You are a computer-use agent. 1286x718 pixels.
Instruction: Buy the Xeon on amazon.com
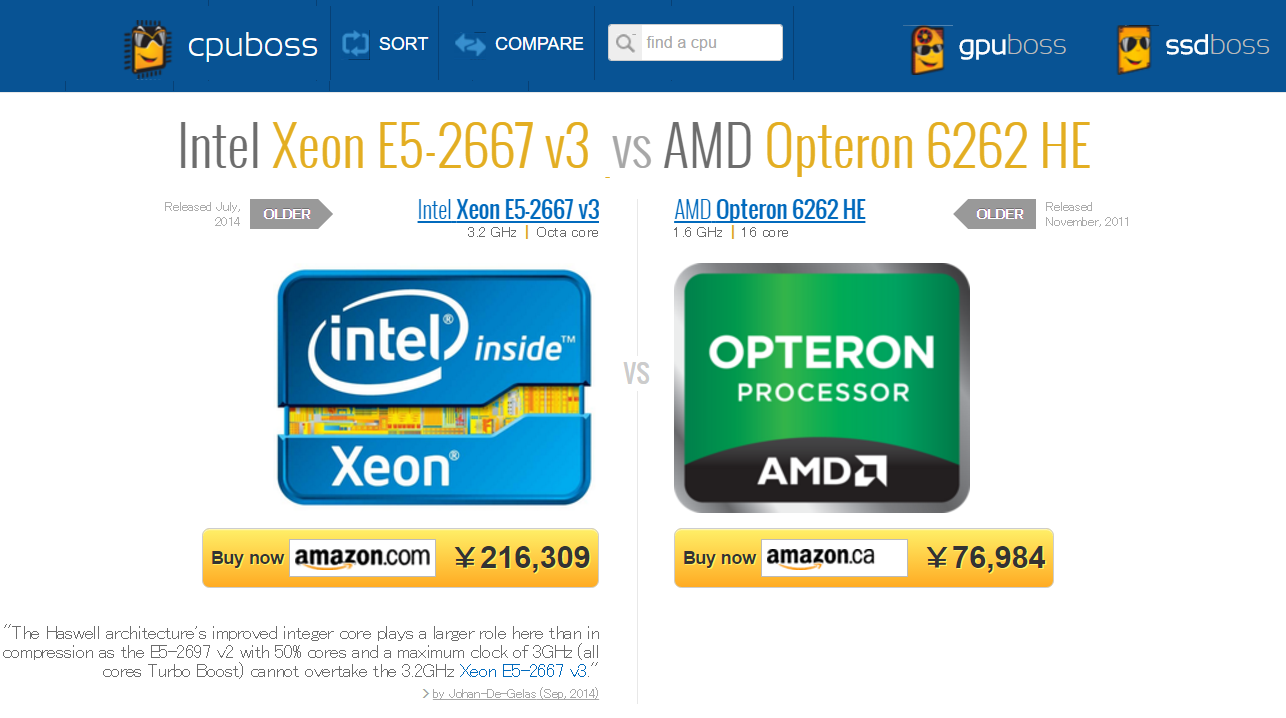[x=400, y=558]
